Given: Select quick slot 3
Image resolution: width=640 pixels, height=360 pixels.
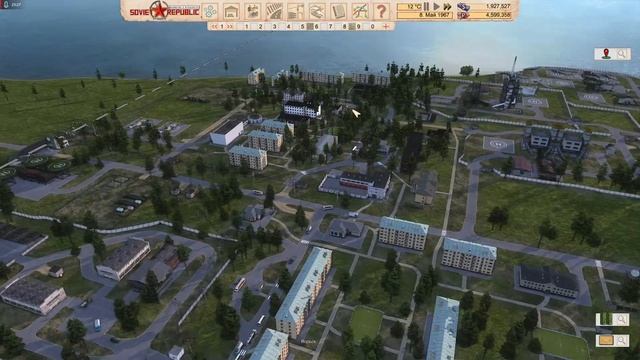Looking at the screenshot, I should pyautogui.click(x=274, y=27).
